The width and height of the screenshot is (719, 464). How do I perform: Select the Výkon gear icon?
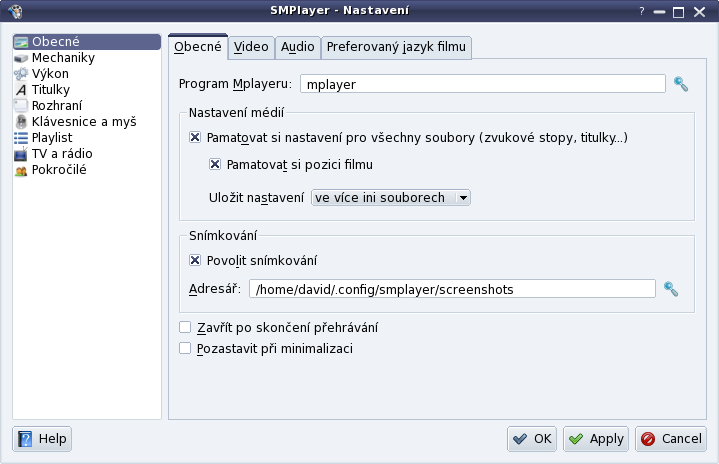21,74
